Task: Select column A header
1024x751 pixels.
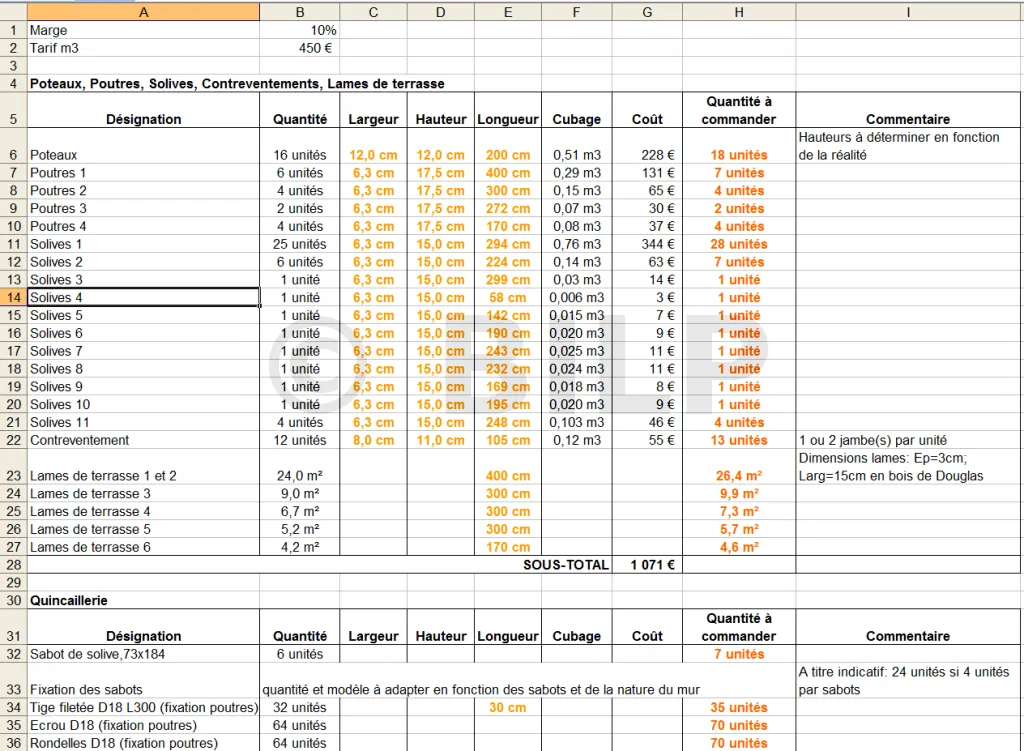Action: click(x=143, y=11)
